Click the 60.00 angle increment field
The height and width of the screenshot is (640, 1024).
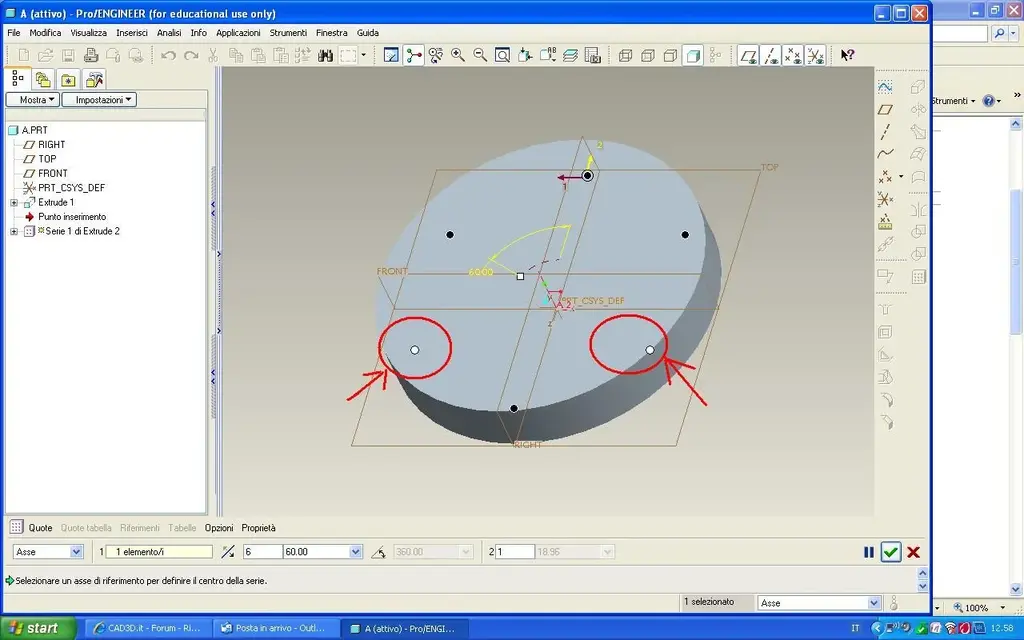317,552
